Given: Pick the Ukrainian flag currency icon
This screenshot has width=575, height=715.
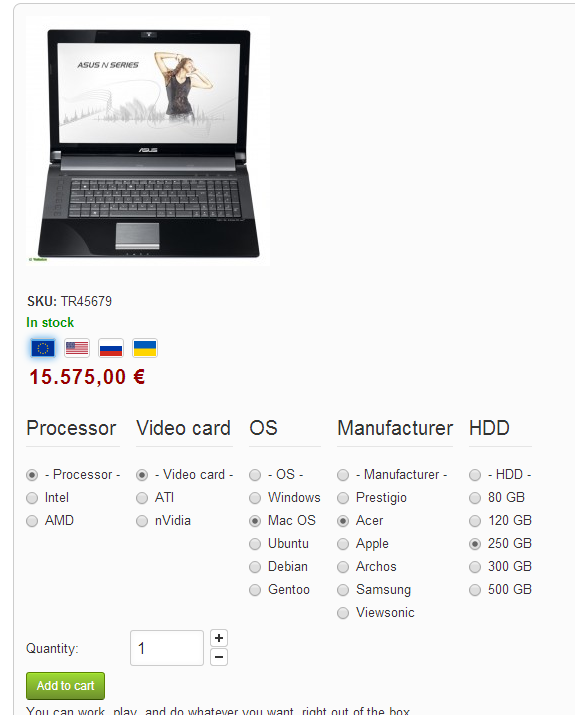Looking at the screenshot, I should (x=145, y=348).
